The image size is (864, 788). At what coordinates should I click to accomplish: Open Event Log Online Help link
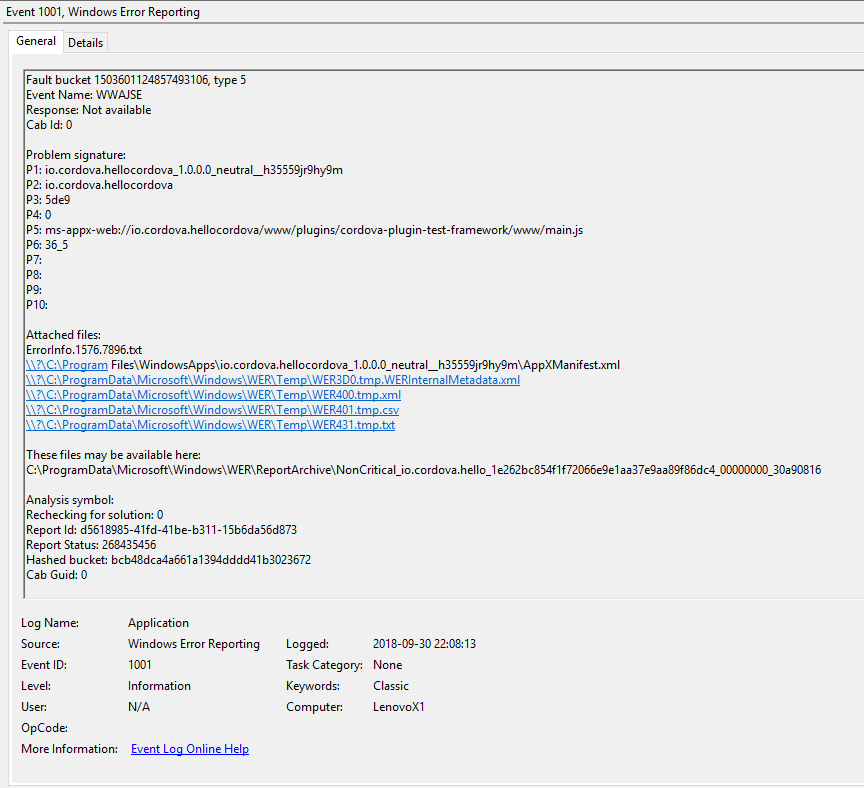(x=190, y=749)
